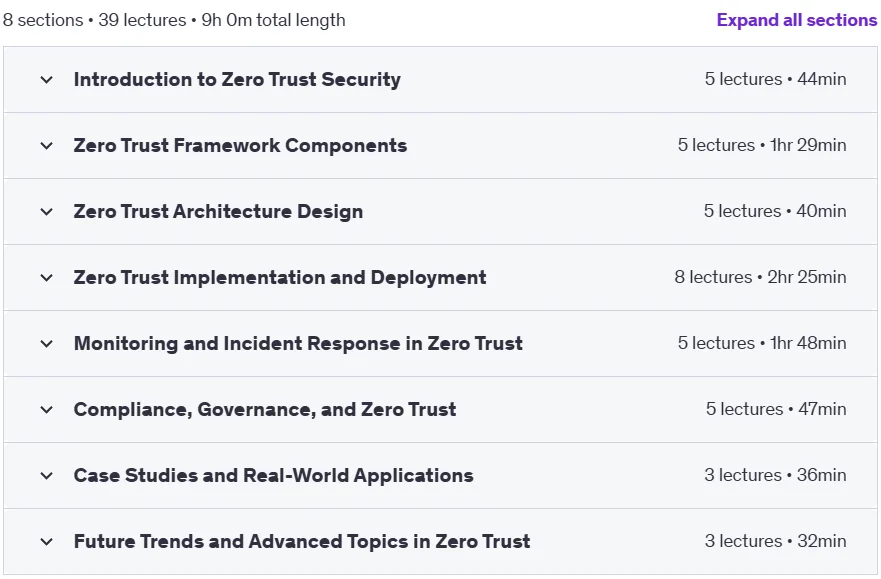The image size is (881, 579).
Task: Expand chevron beside Future Trends and Advanced Topics
Action: tap(47, 541)
